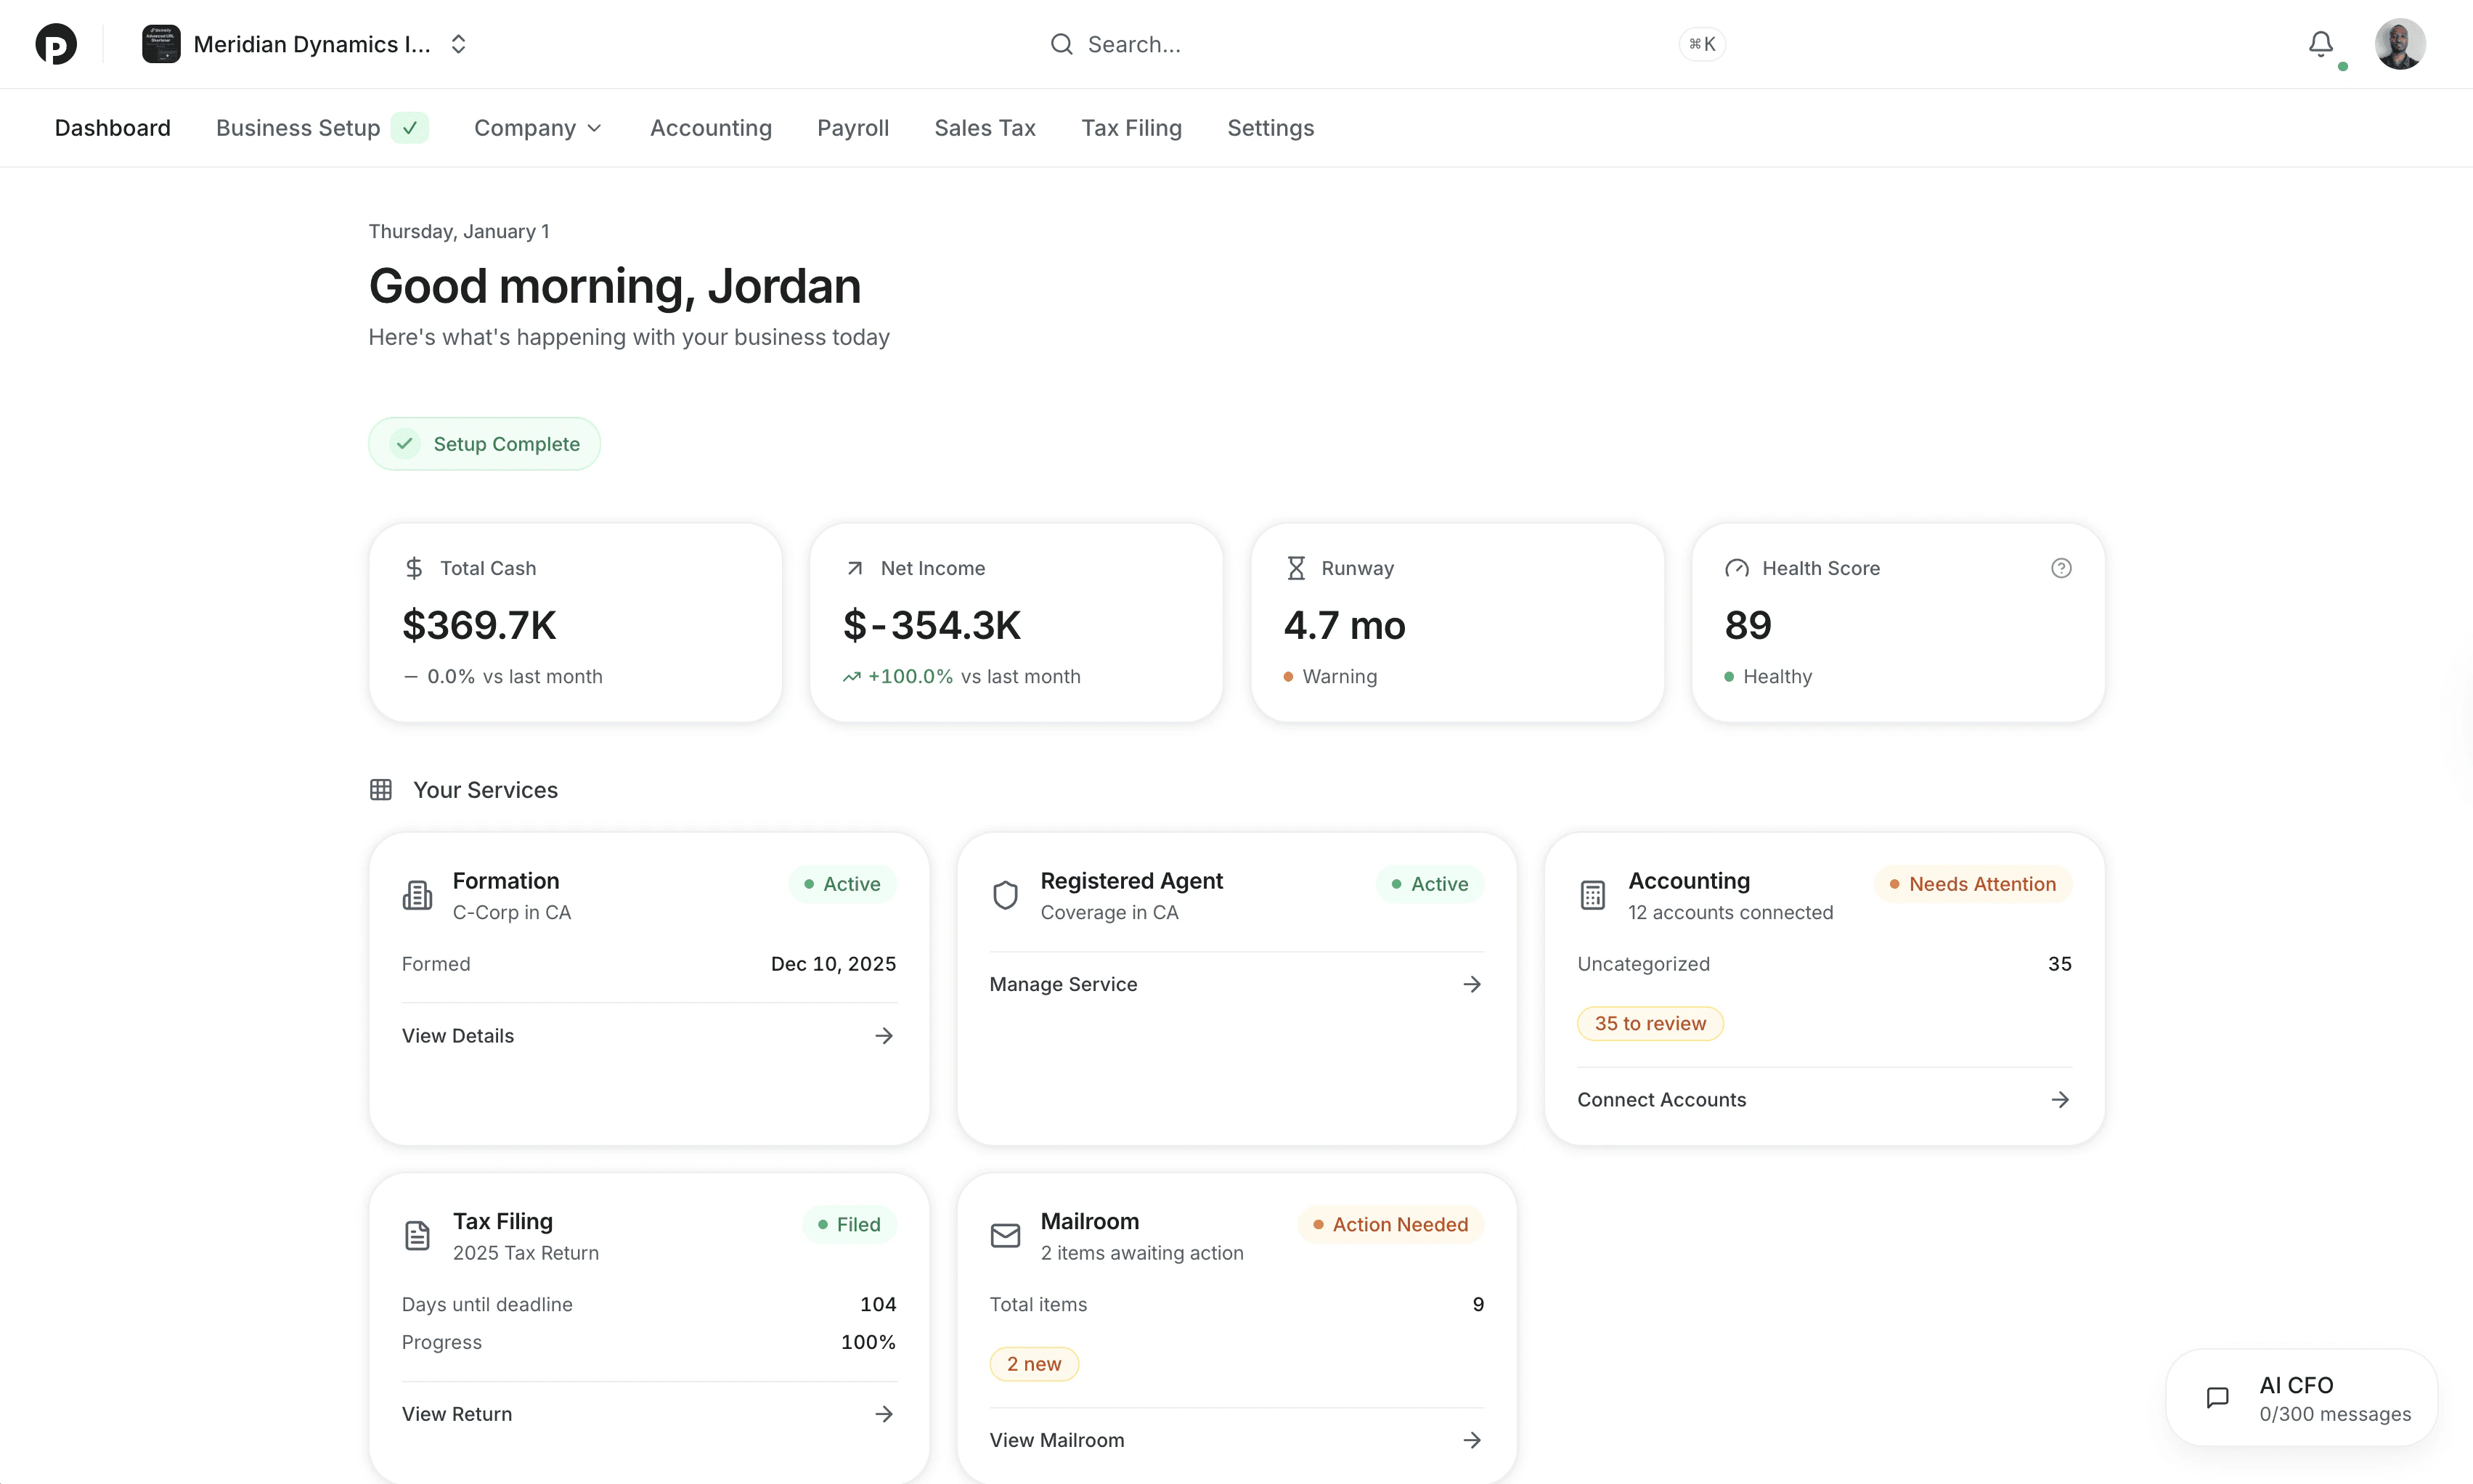Click the Mailroom envelope icon

pyautogui.click(x=1005, y=1235)
